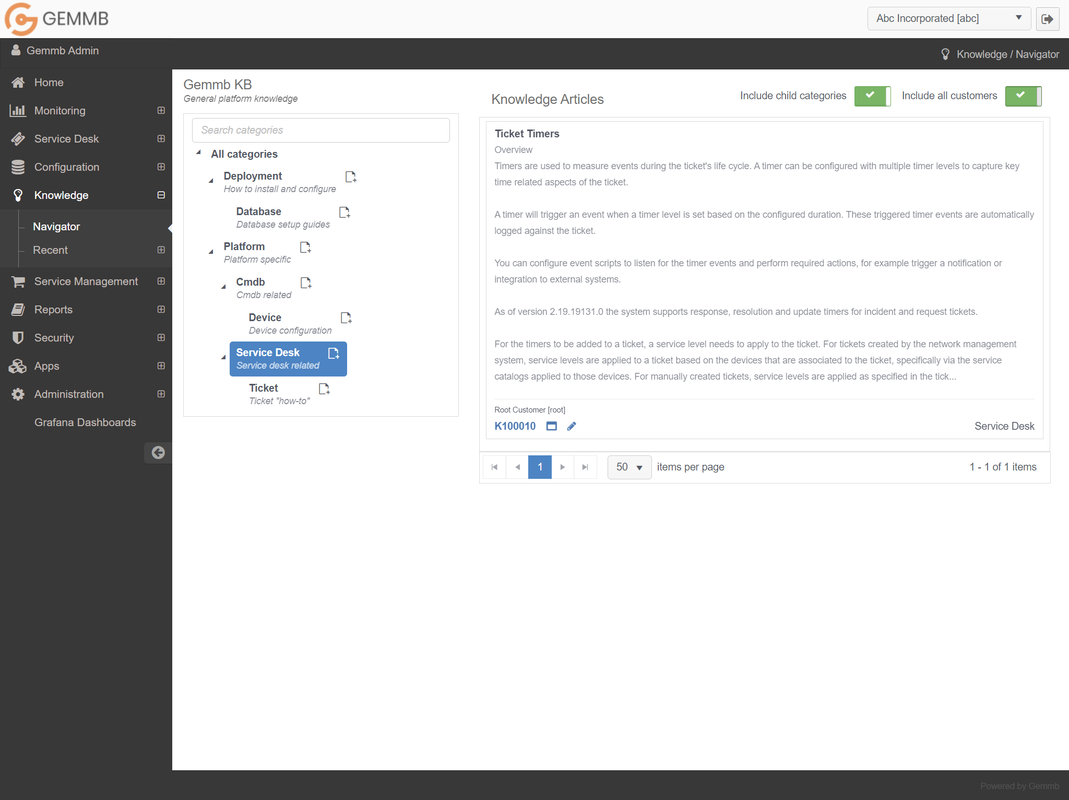
Task: Click the logout icon button
Action: click(x=1047, y=19)
